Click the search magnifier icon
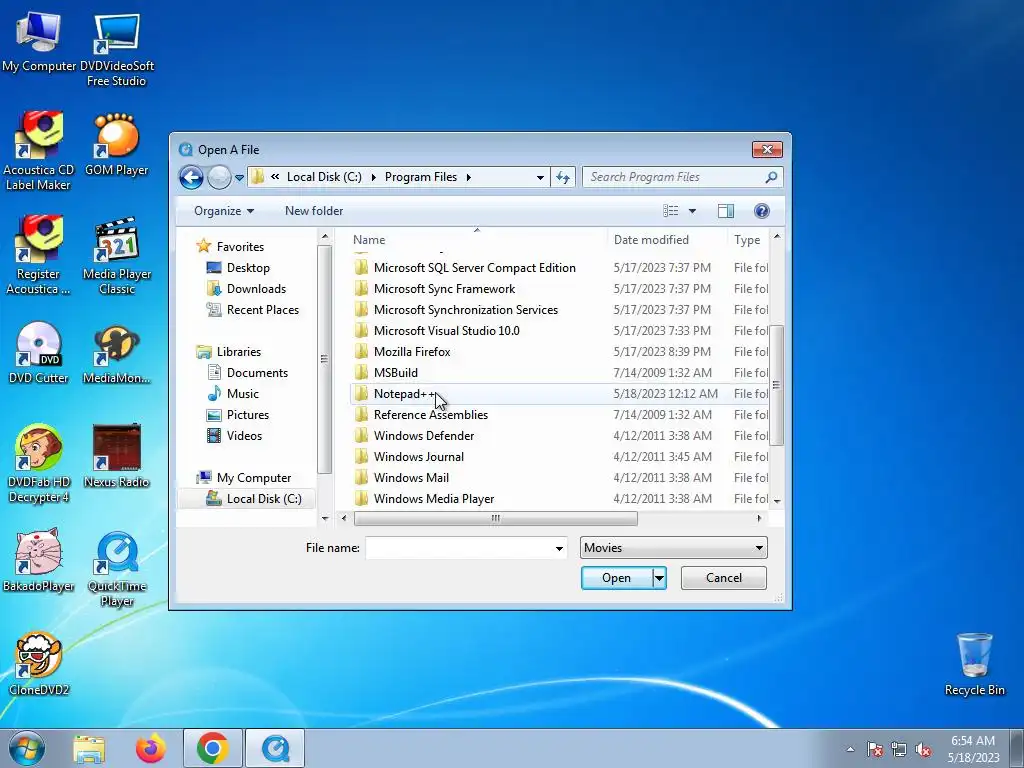This screenshot has height=768, width=1024. [x=771, y=177]
